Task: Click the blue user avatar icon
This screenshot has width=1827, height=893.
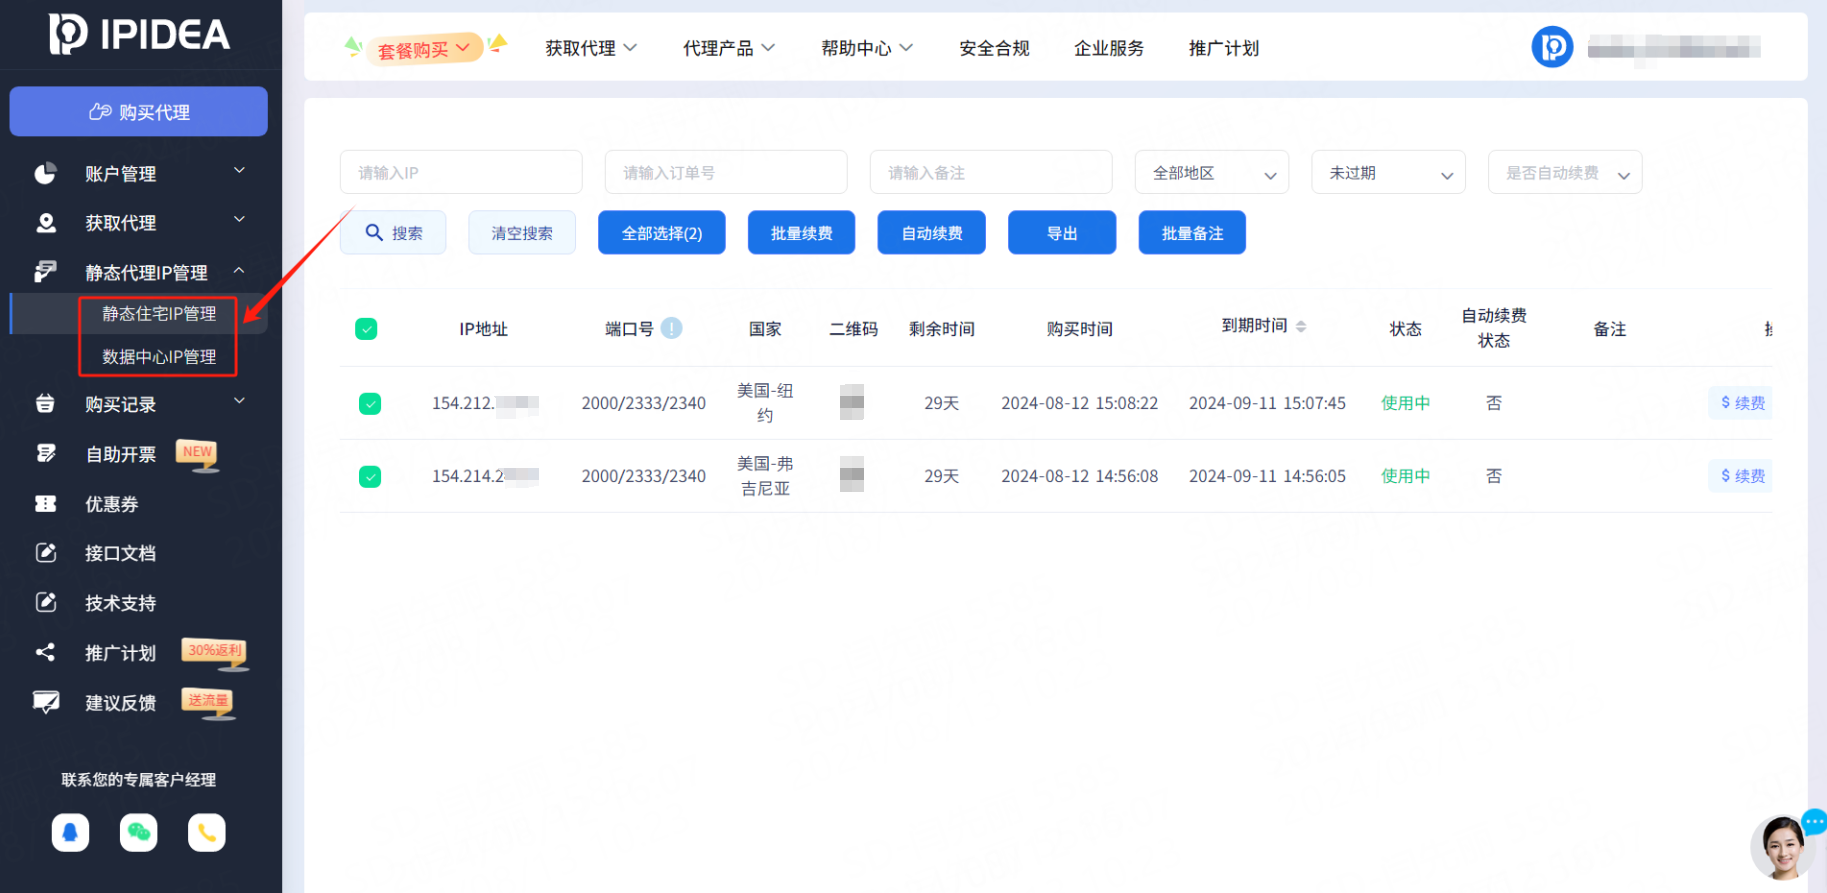Action: 1552,47
